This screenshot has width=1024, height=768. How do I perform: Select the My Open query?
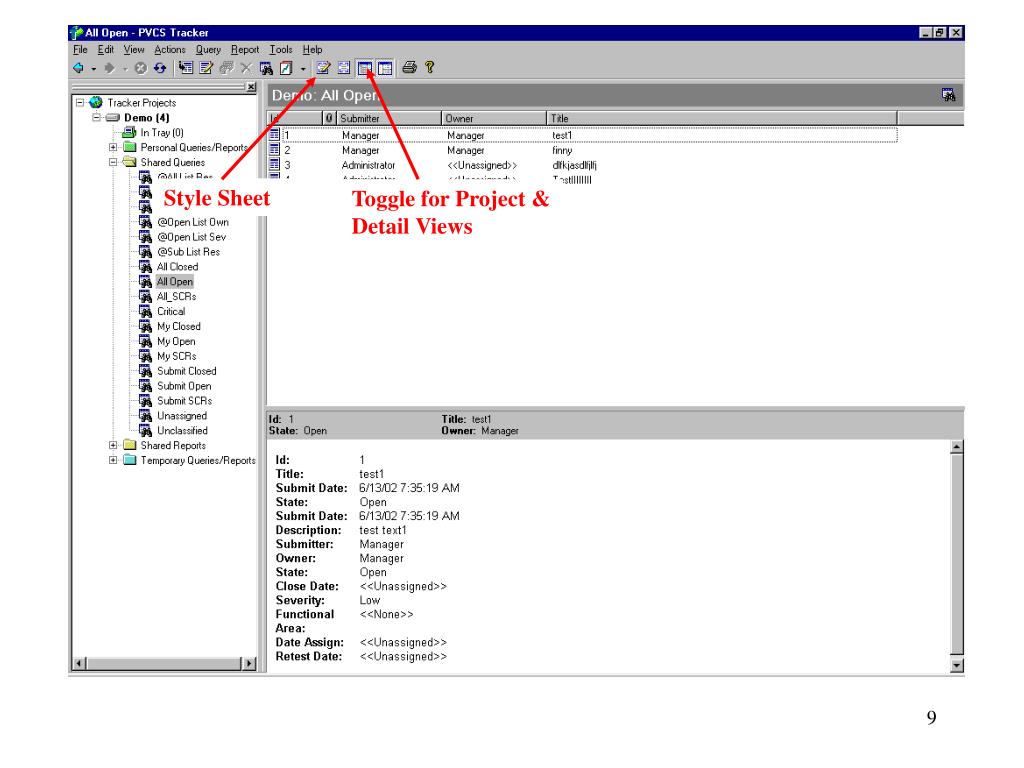176,342
